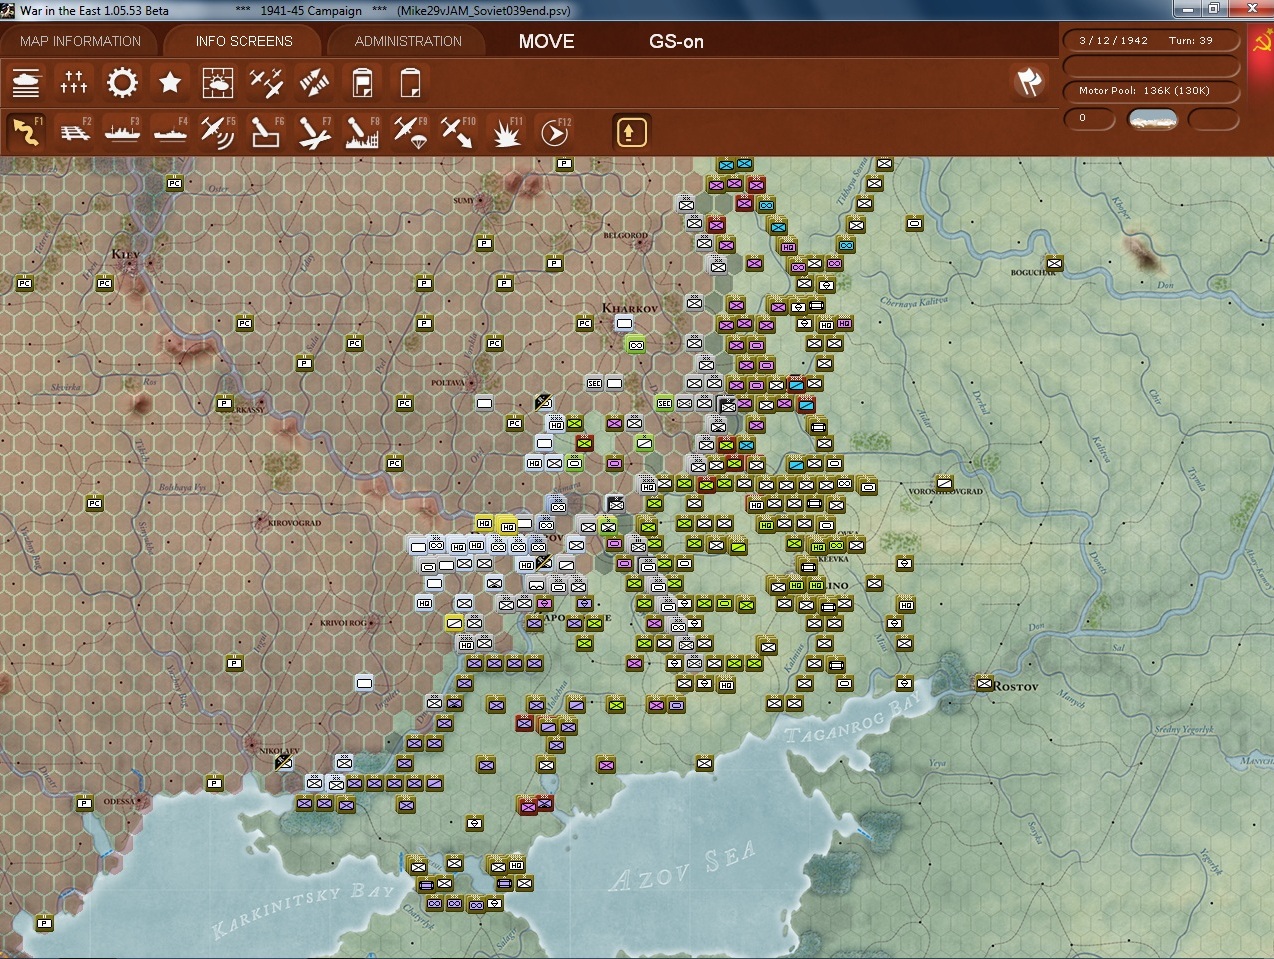This screenshot has width=1274, height=959.
Task: Open the weather map screen icon
Action: [x=218, y=82]
